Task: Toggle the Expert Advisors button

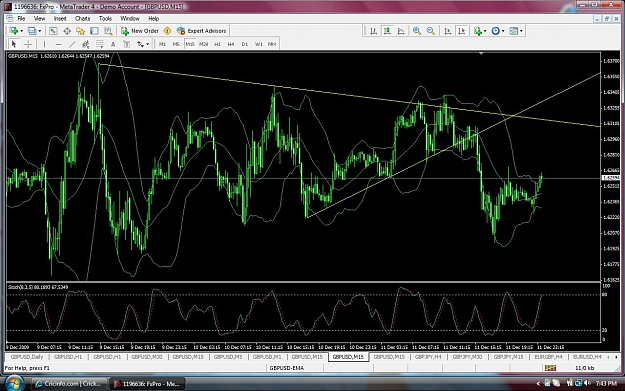Action: pos(202,31)
